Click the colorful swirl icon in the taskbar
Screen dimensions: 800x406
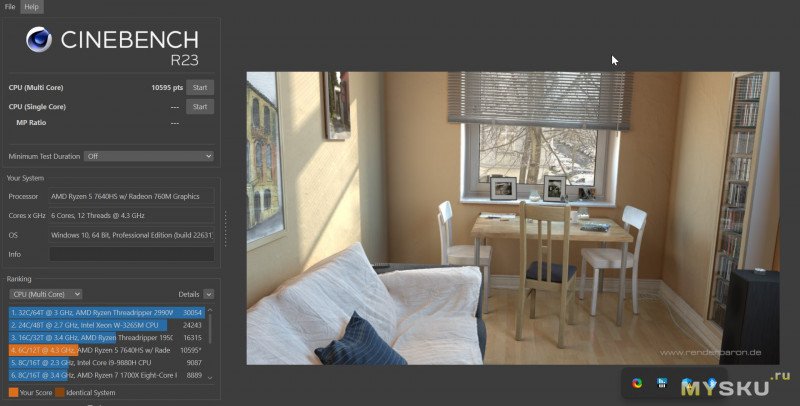tap(637, 384)
